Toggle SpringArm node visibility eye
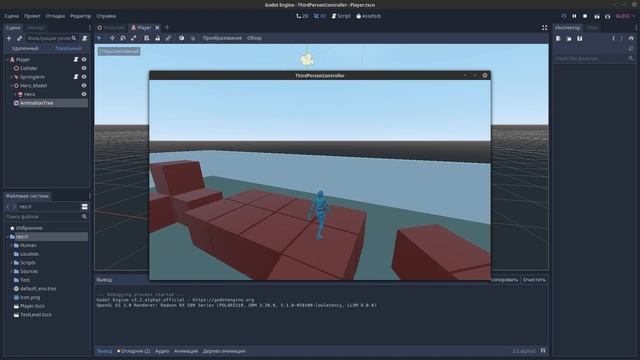Viewport: 640px width, 360px height. tap(84, 77)
